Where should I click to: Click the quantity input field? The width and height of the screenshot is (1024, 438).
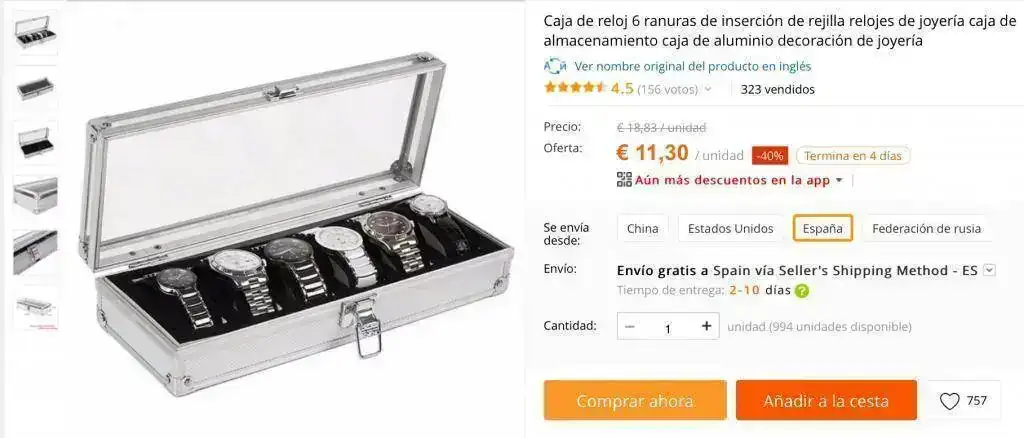pyautogui.click(x=667, y=326)
